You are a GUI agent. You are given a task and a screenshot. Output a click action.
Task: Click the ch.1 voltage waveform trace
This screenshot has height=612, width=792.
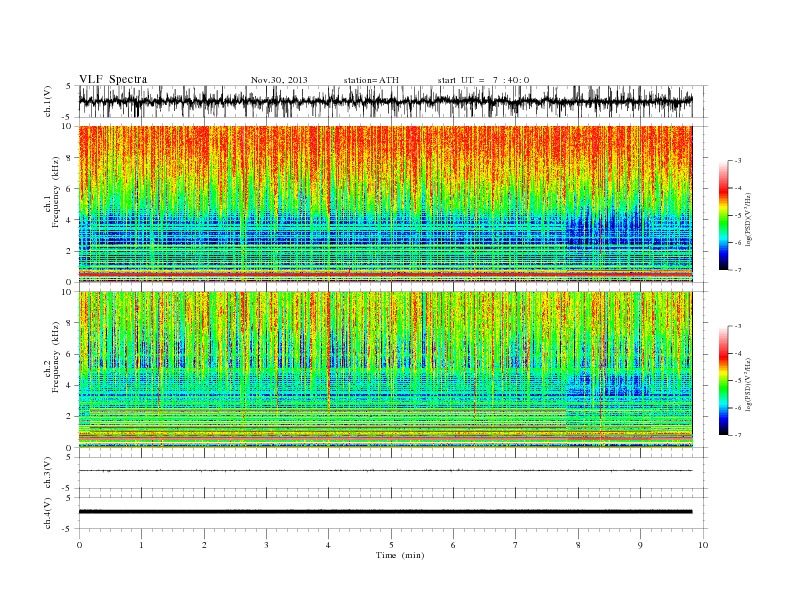[385, 101]
